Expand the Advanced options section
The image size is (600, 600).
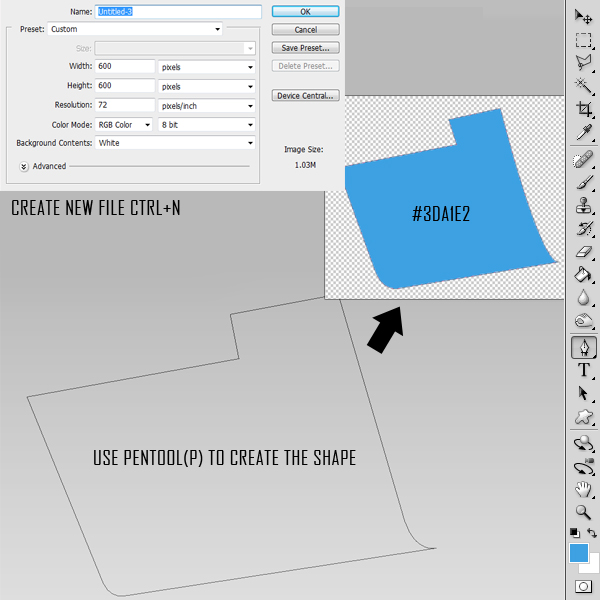[x=23, y=166]
